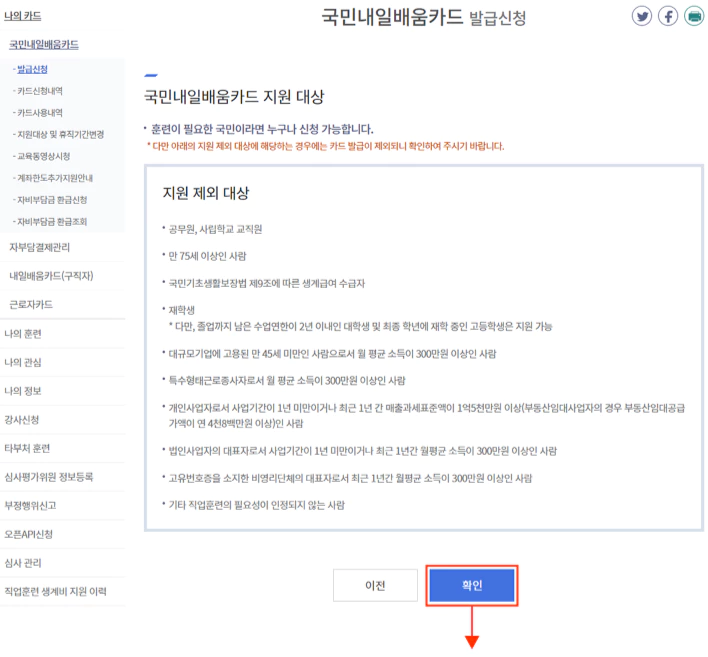Click the 기타 직업훈련의 필요성 line

[256, 505]
